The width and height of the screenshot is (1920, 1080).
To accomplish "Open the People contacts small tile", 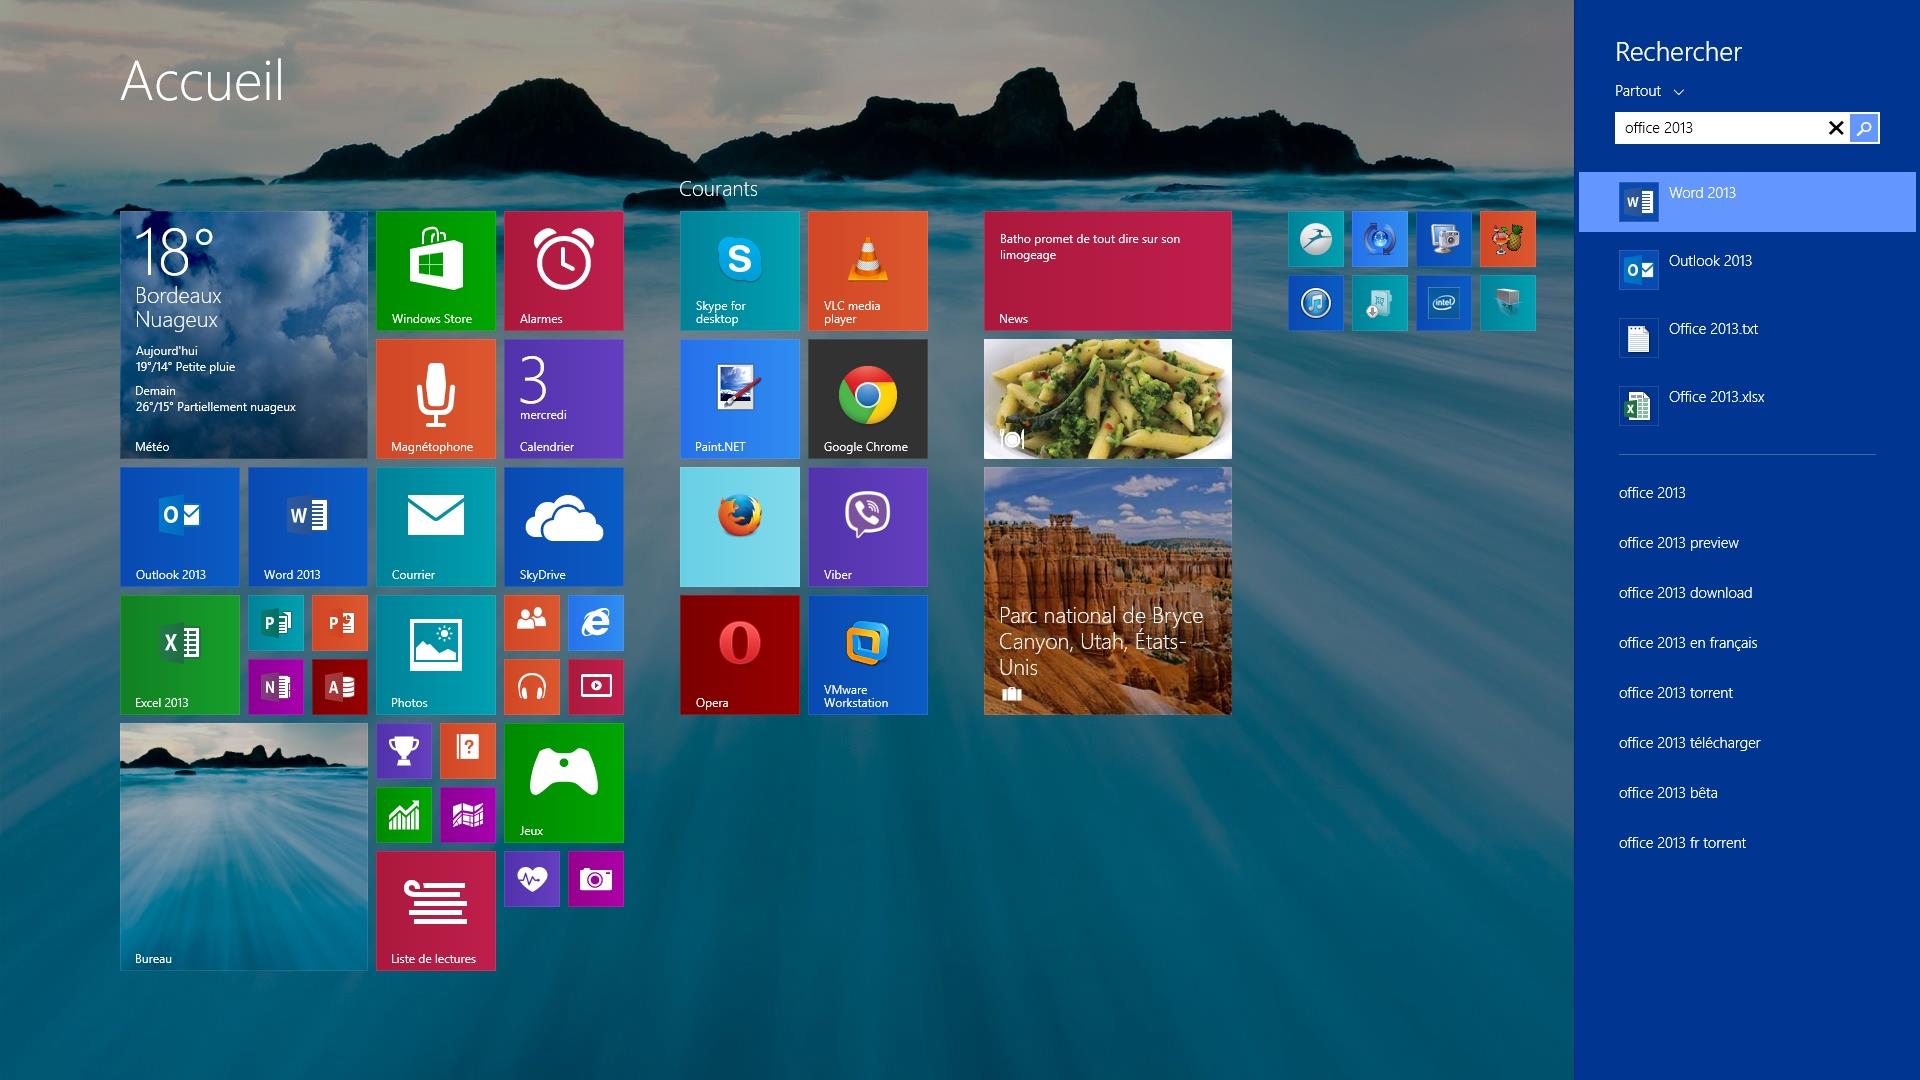I will coord(532,623).
